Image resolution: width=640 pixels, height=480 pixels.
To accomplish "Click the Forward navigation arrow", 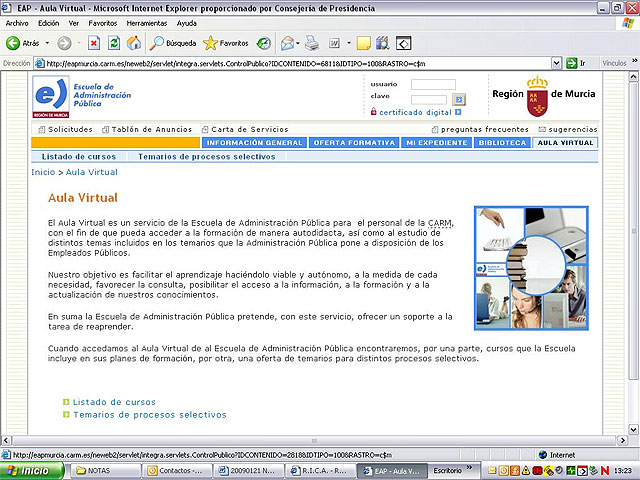I will click(64, 43).
